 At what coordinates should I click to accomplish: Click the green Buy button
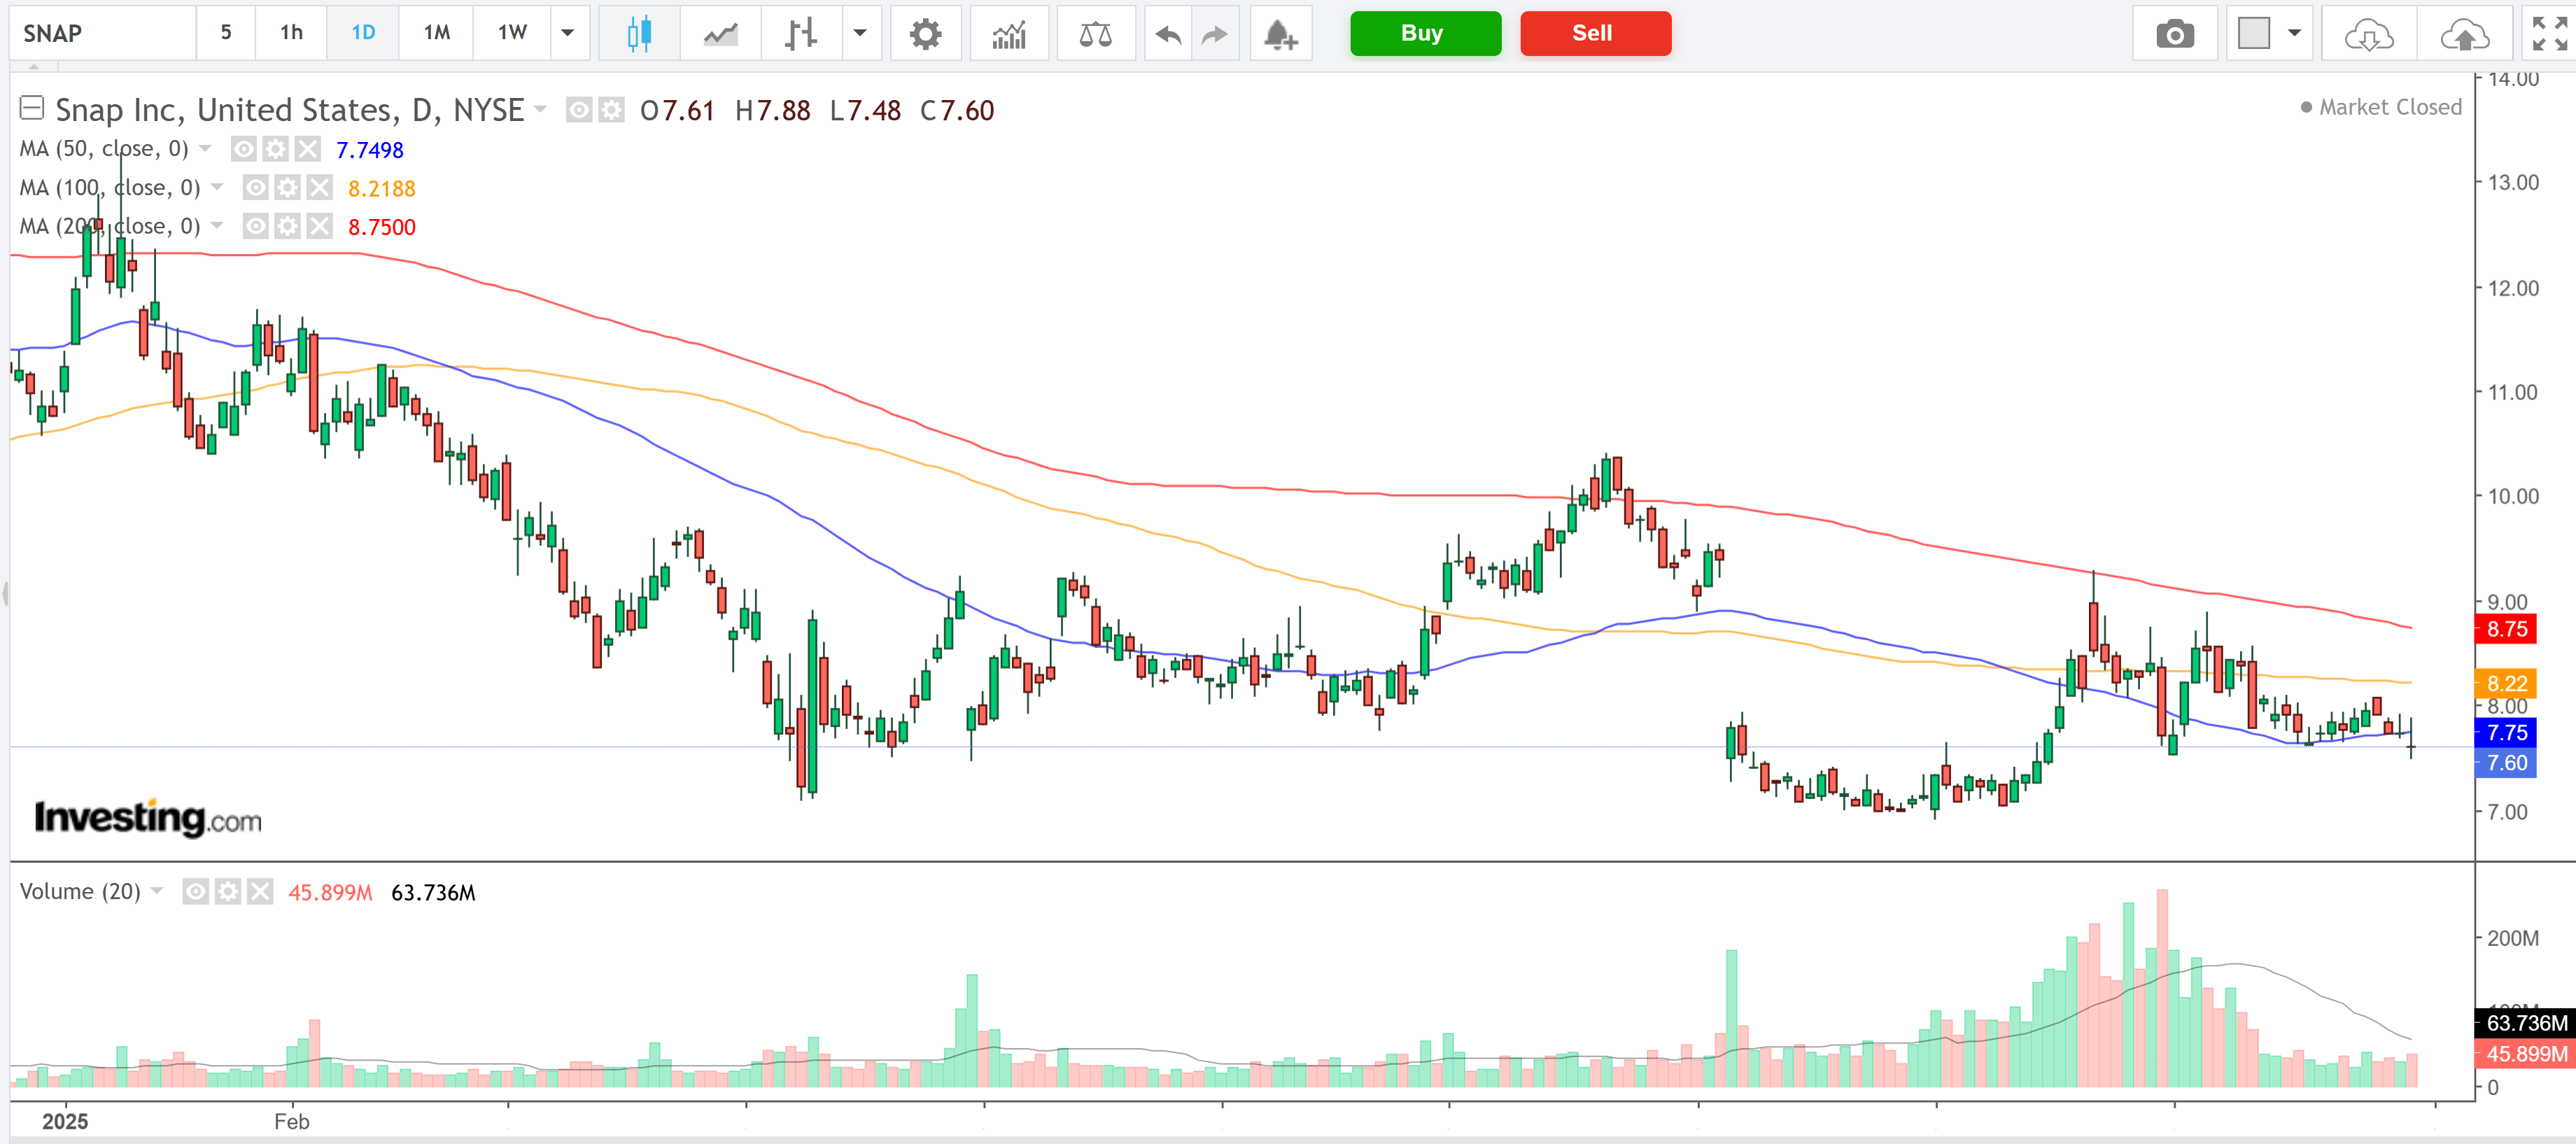pos(1424,33)
